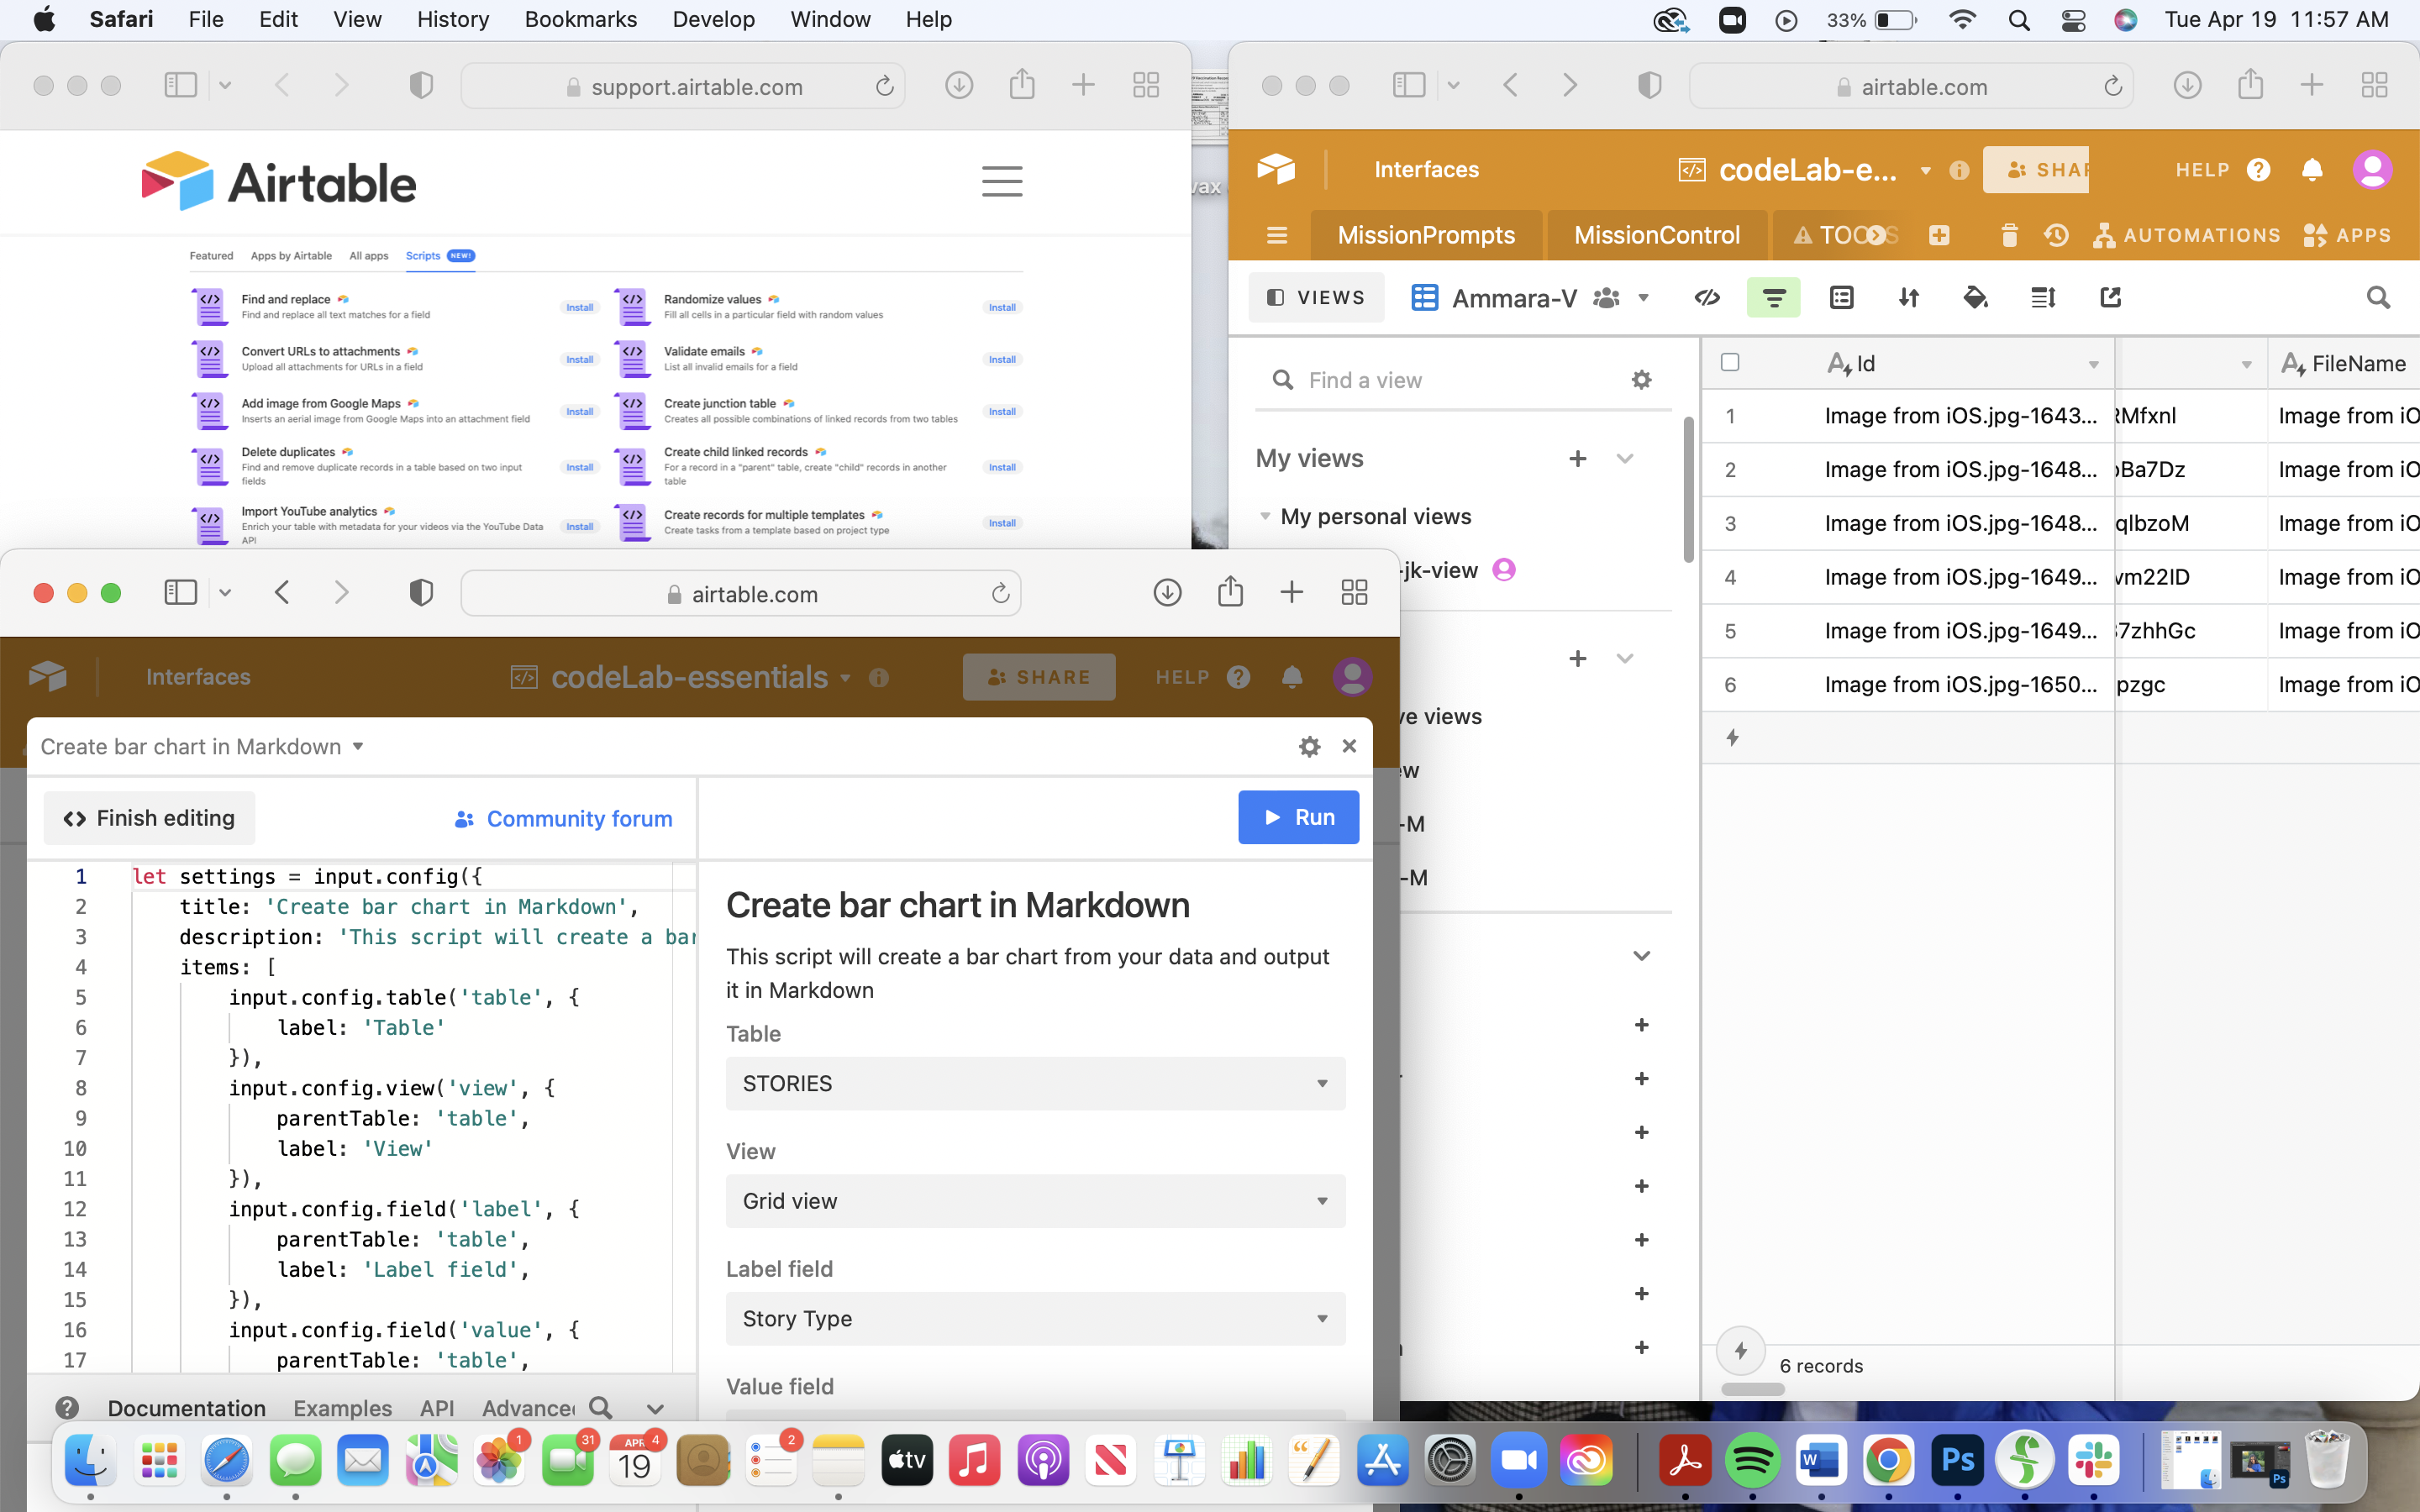
Task: Click the sort icon in view toolbar
Action: [1908, 298]
